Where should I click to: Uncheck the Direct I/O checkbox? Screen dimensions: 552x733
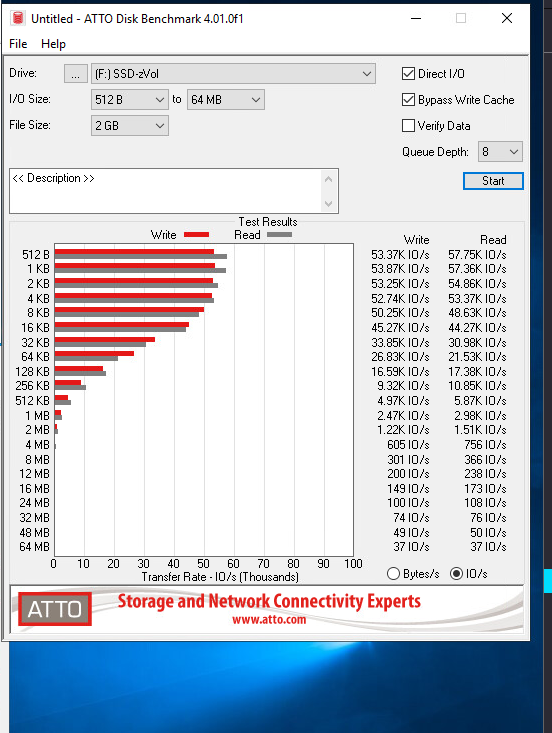click(408, 73)
